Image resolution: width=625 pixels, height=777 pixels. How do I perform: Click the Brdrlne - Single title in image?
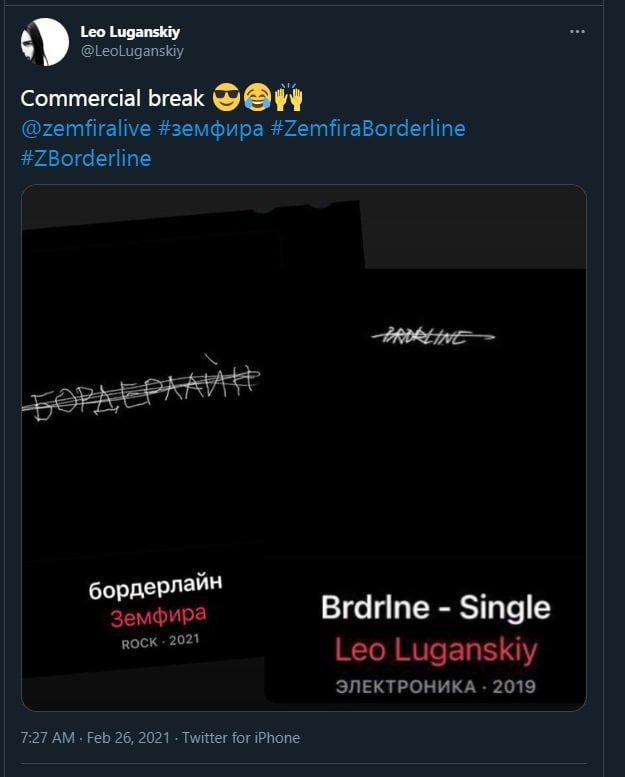[x=436, y=607]
